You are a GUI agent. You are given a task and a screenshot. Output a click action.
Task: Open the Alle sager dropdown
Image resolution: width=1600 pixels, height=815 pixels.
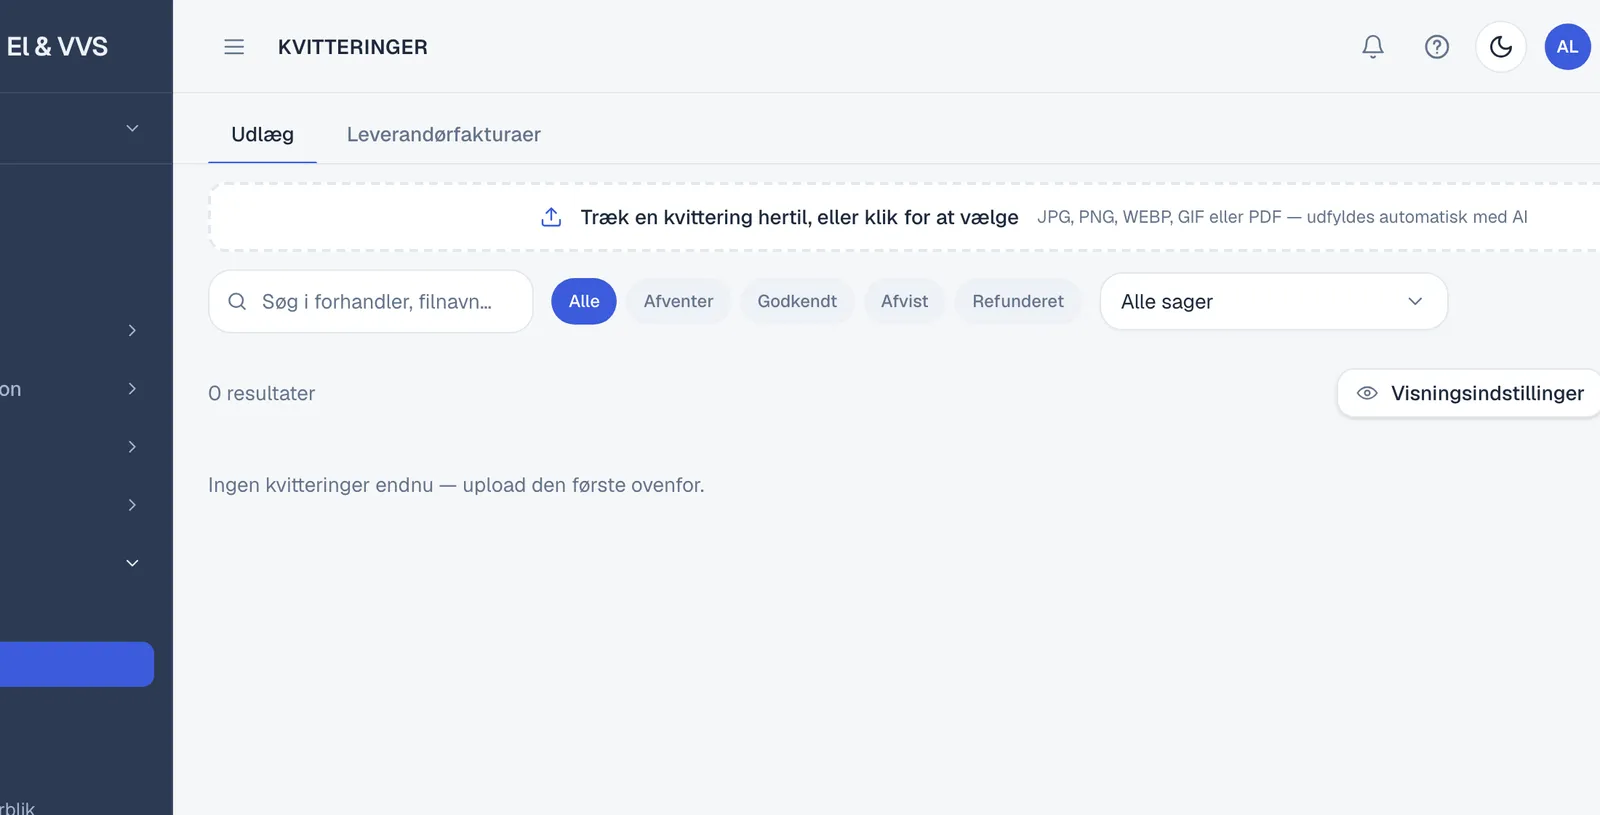tap(1273, 301)
